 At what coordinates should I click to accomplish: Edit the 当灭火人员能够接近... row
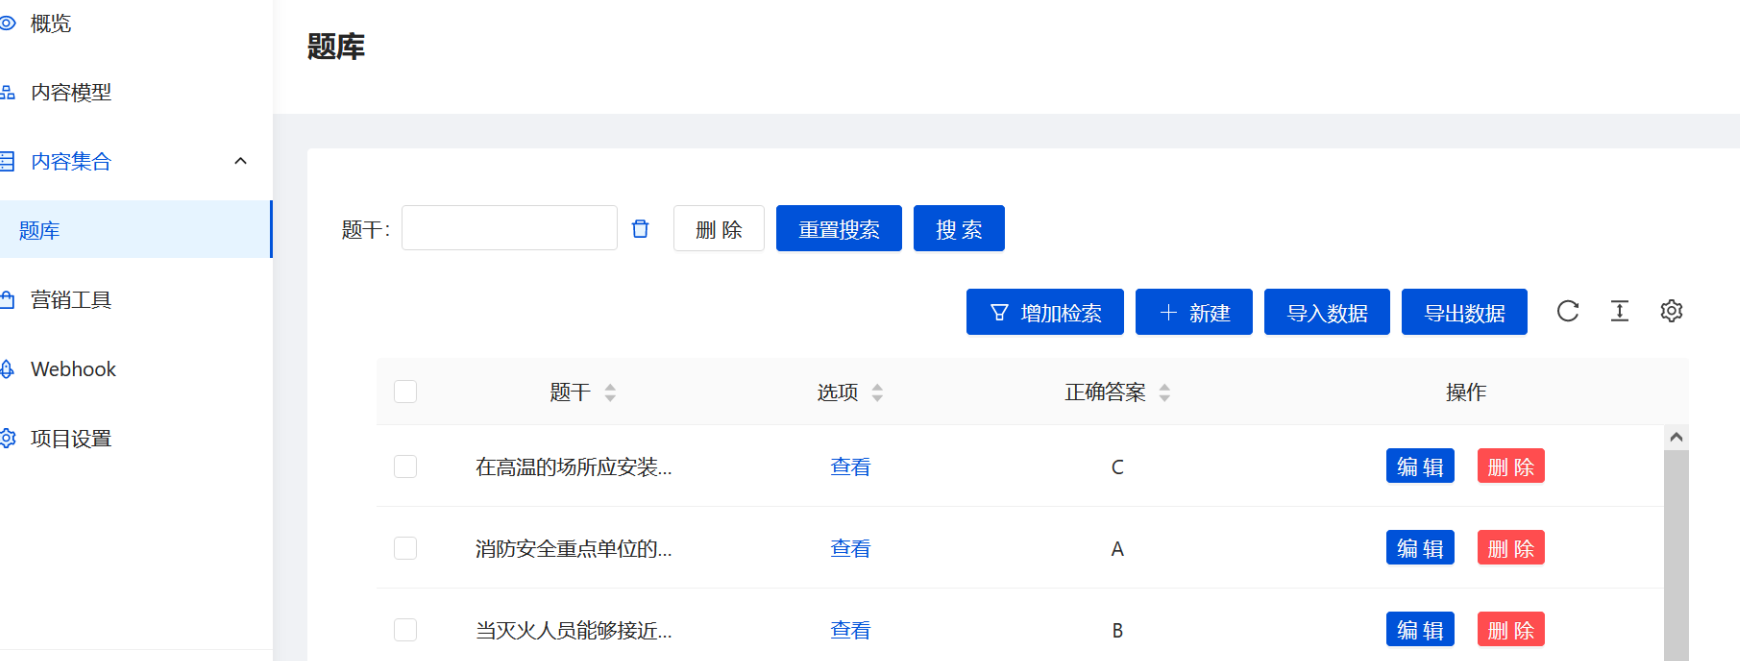[x=1420, y=630]
